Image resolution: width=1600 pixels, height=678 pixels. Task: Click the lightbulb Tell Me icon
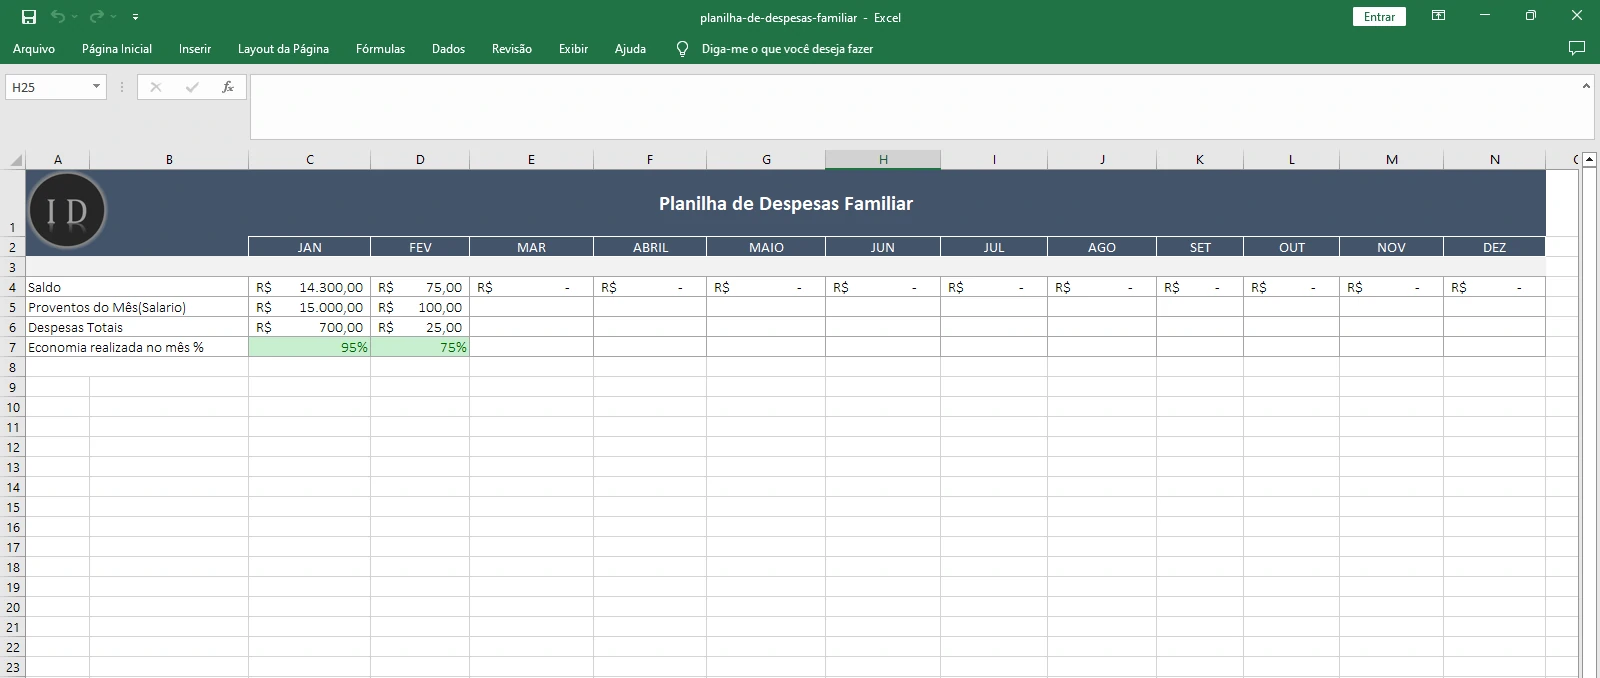point(683,48)
